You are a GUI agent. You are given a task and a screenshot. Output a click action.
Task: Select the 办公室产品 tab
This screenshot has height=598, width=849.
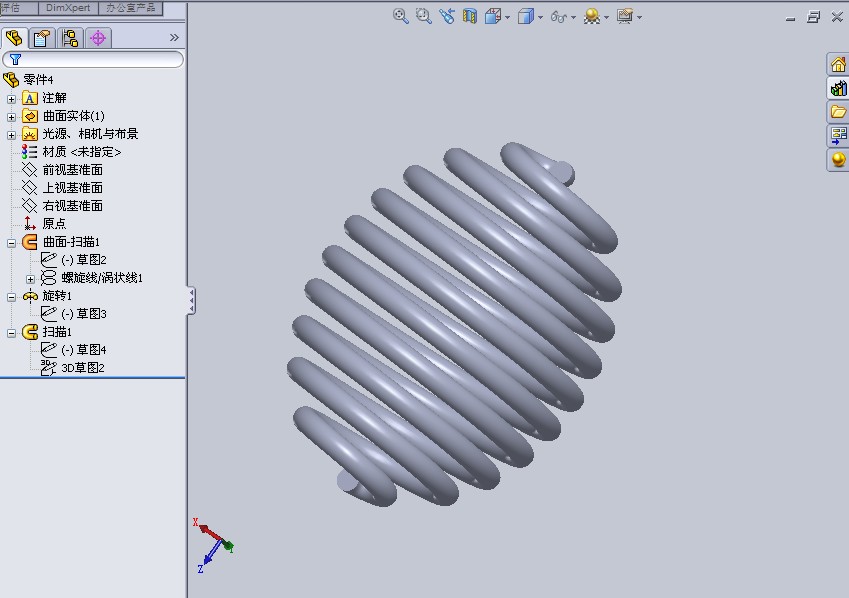point(130,8)
